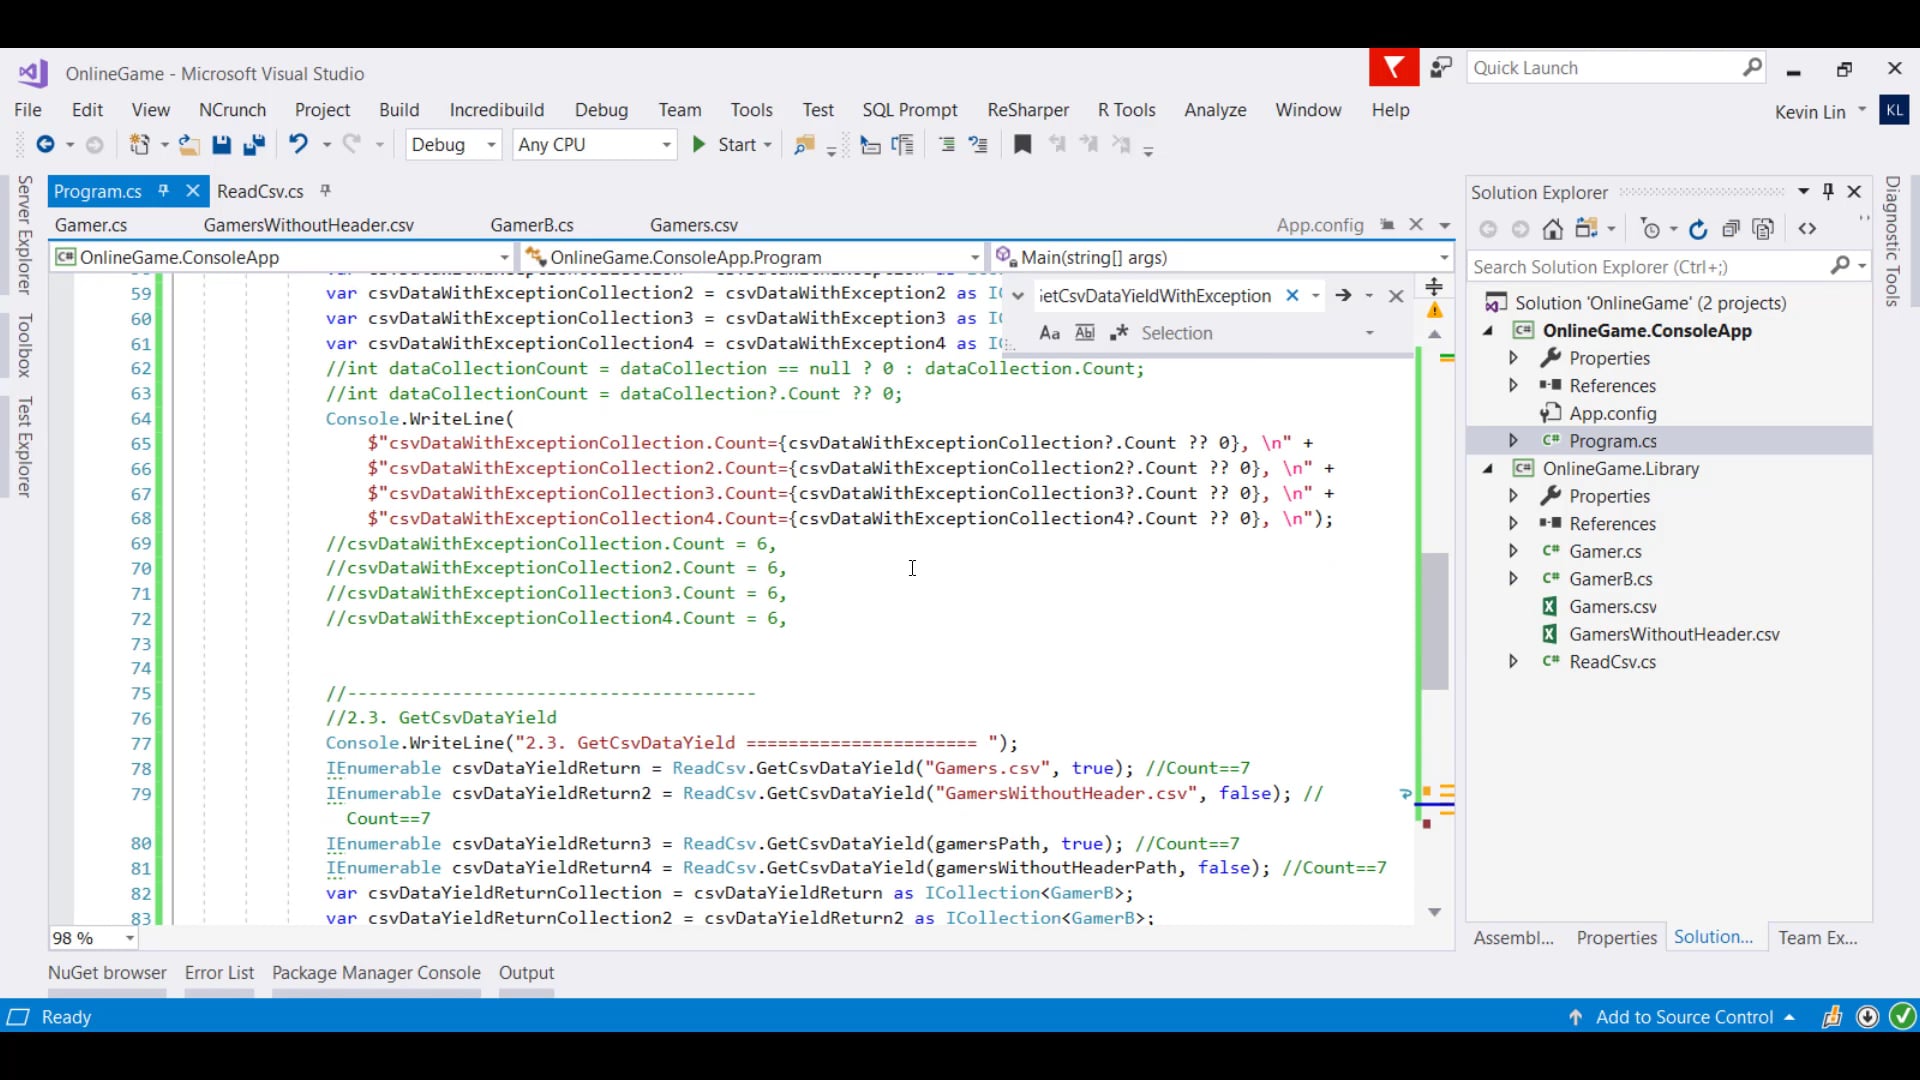The width and height of the screenshot is (1920, 1080).
Task: Expand the GamerB.cs tree node
Action: coord(1513,579)
